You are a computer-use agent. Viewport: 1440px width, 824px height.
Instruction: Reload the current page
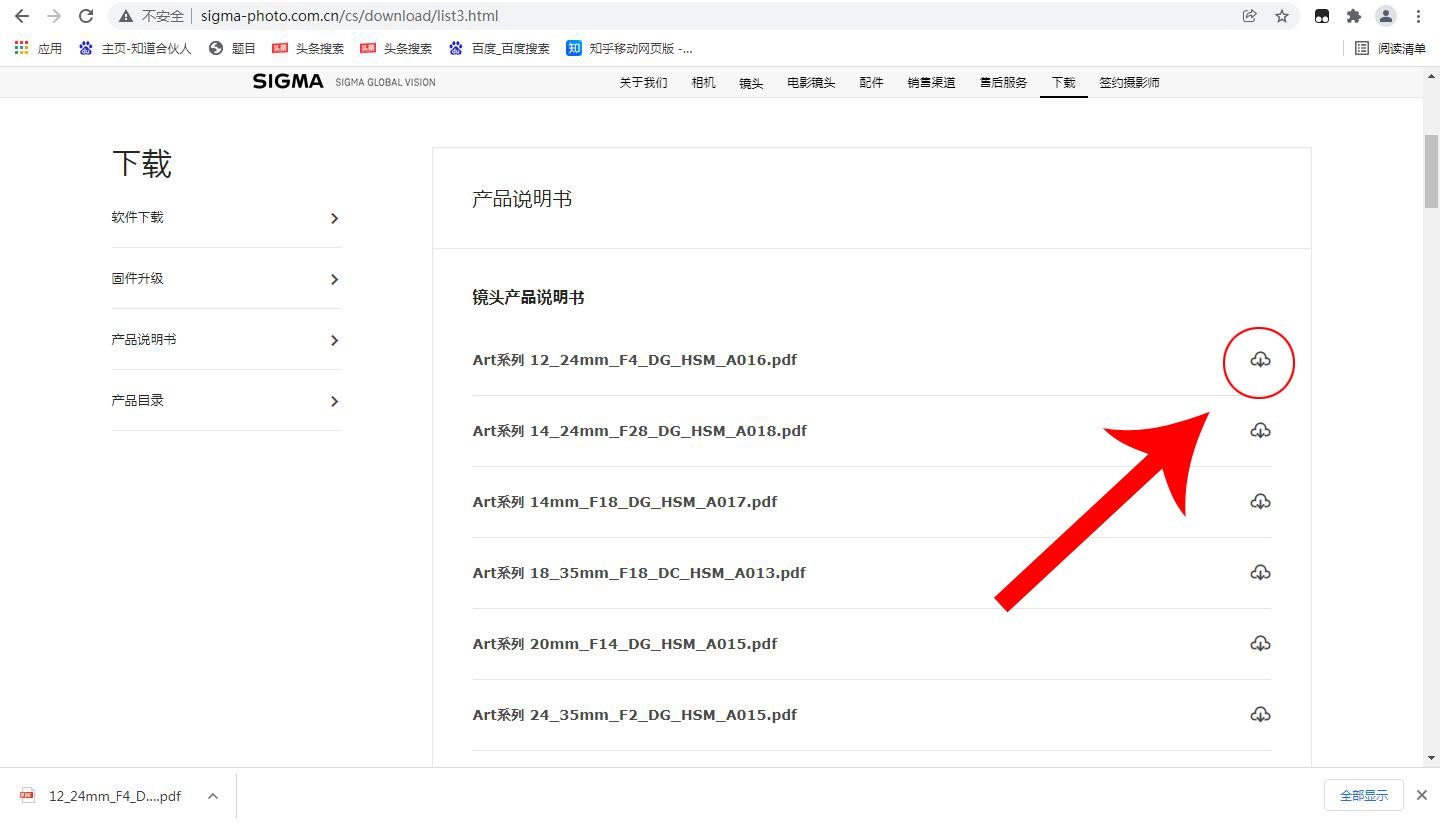(85, 16)
